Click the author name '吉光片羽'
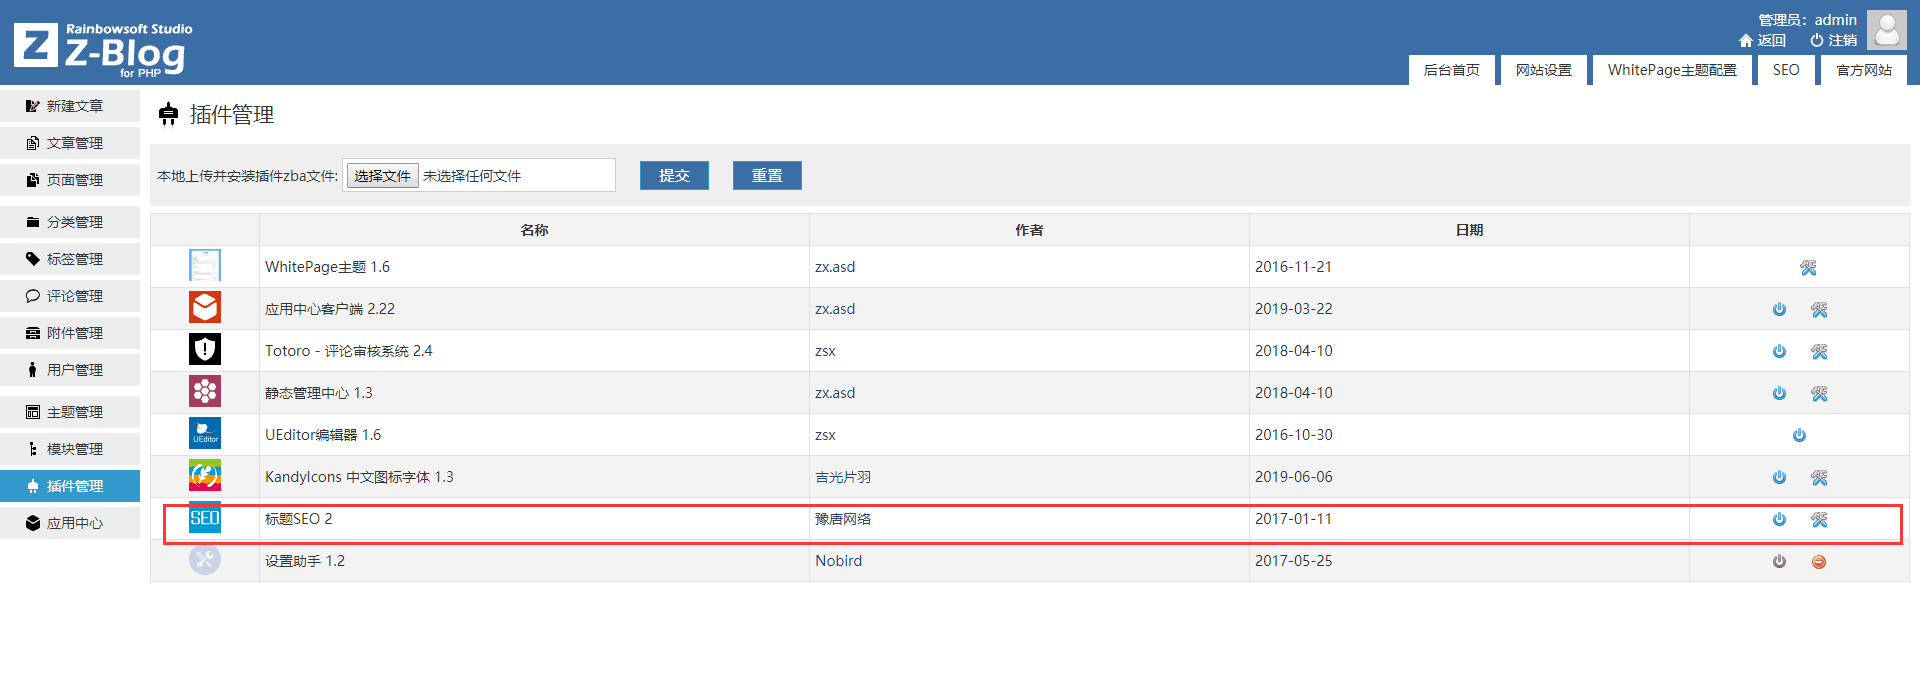 [843, 477]
